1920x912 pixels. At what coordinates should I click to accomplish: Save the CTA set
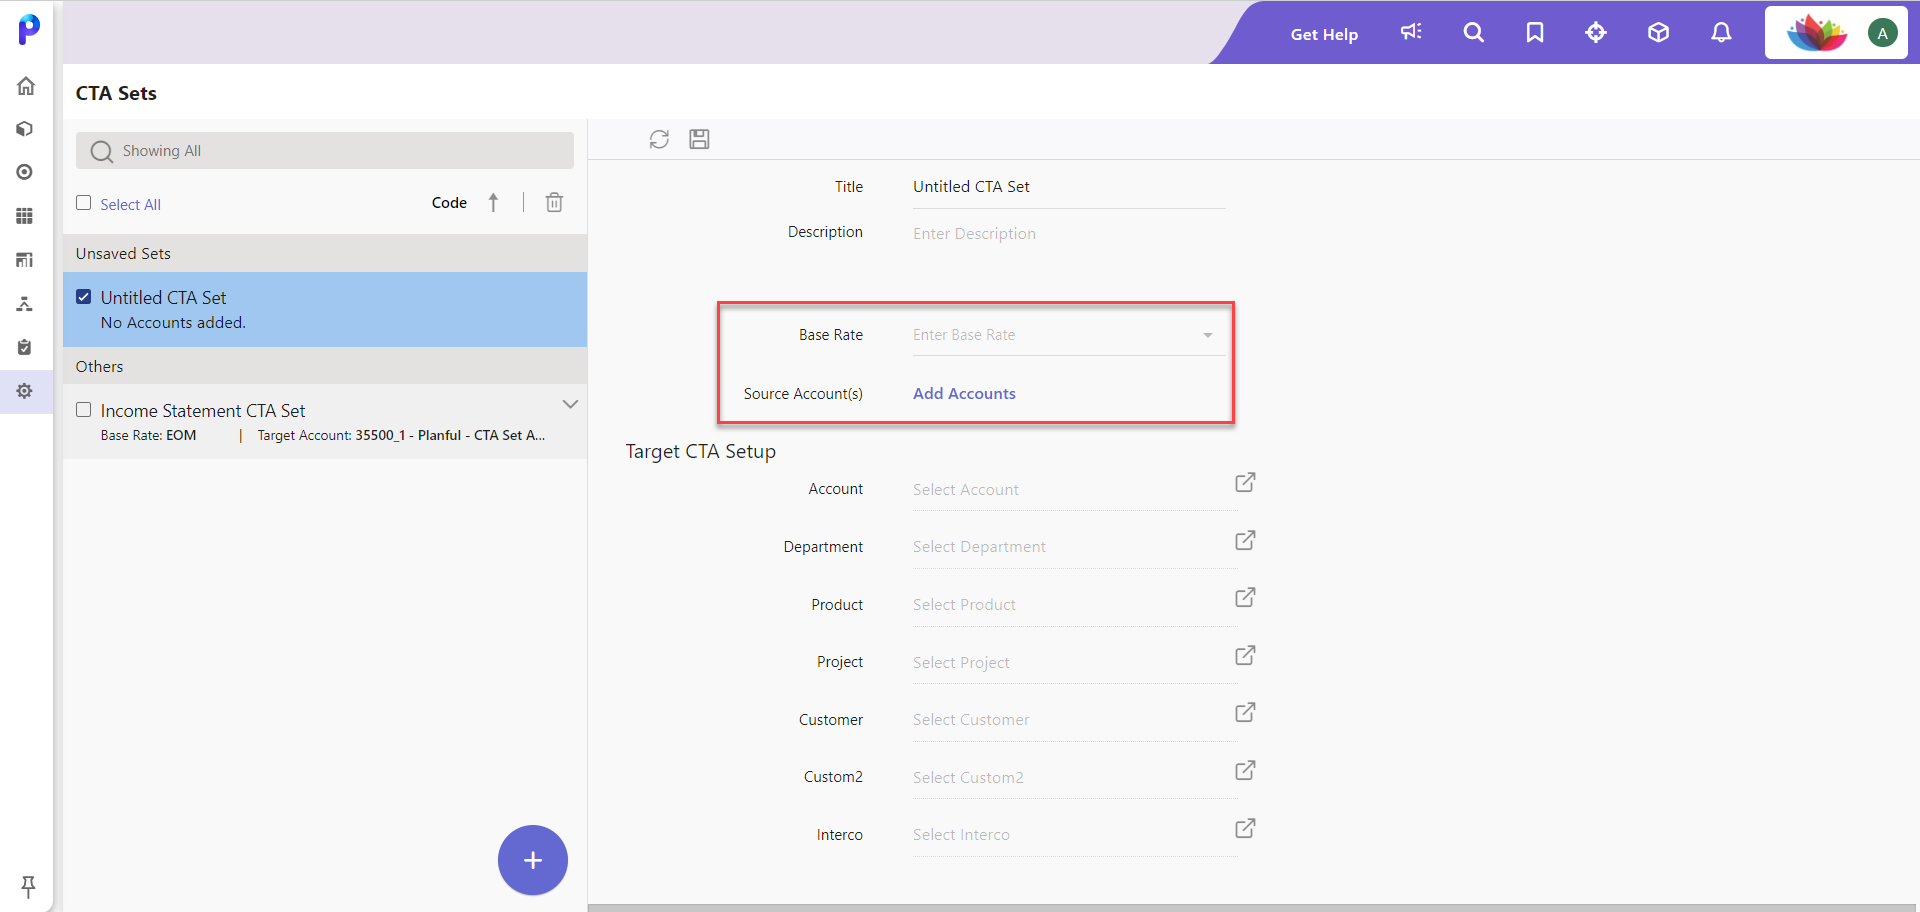tap(699, 139)
